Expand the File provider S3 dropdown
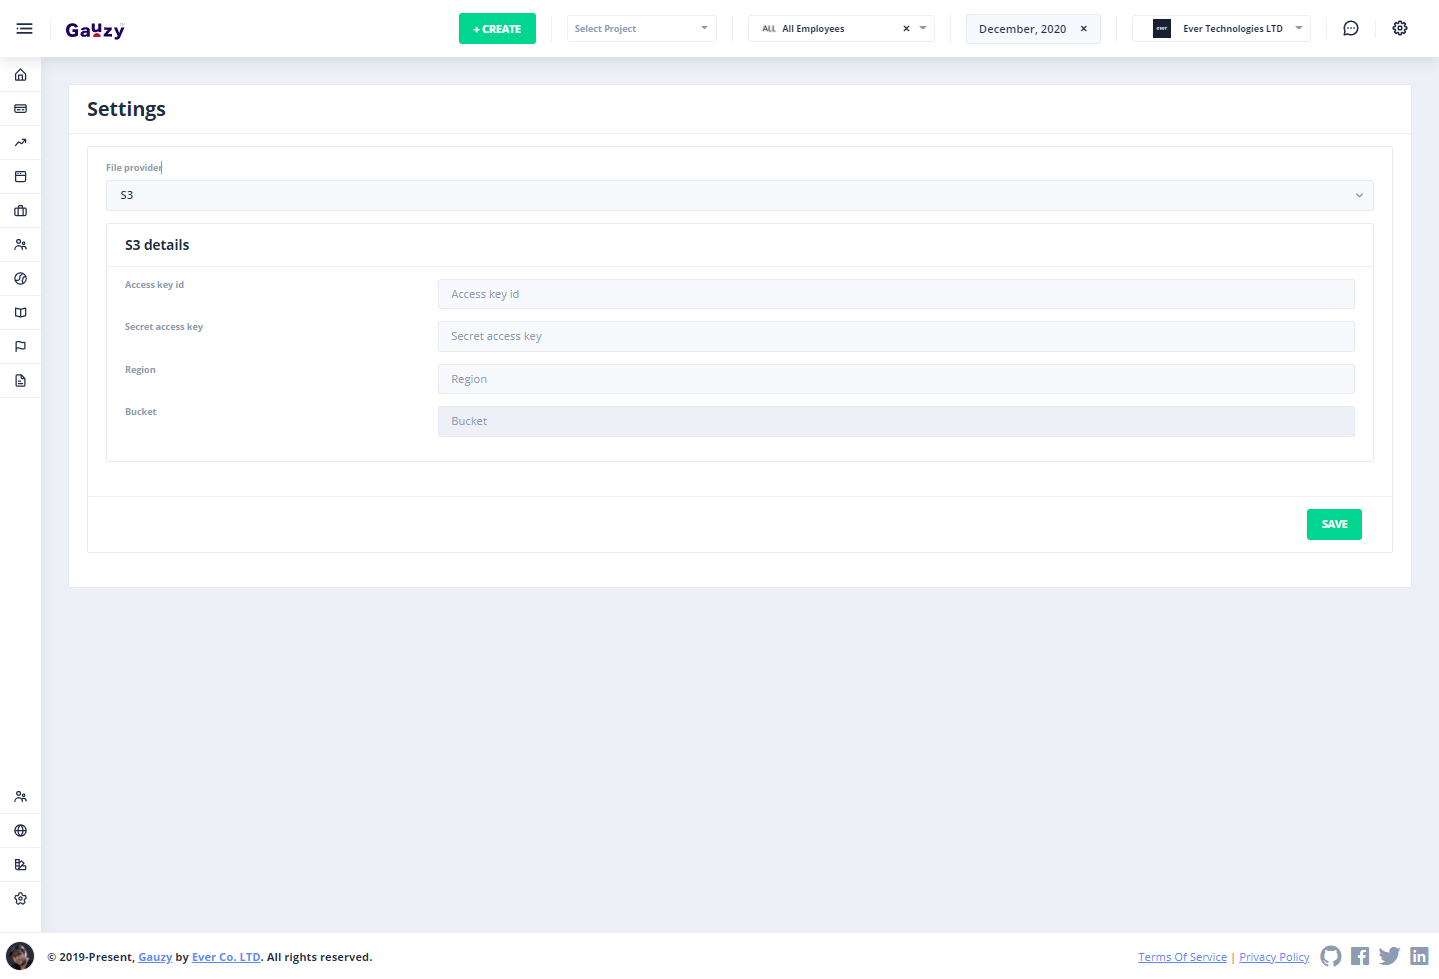Viewport: 1439px width, 979px height. 739,195
